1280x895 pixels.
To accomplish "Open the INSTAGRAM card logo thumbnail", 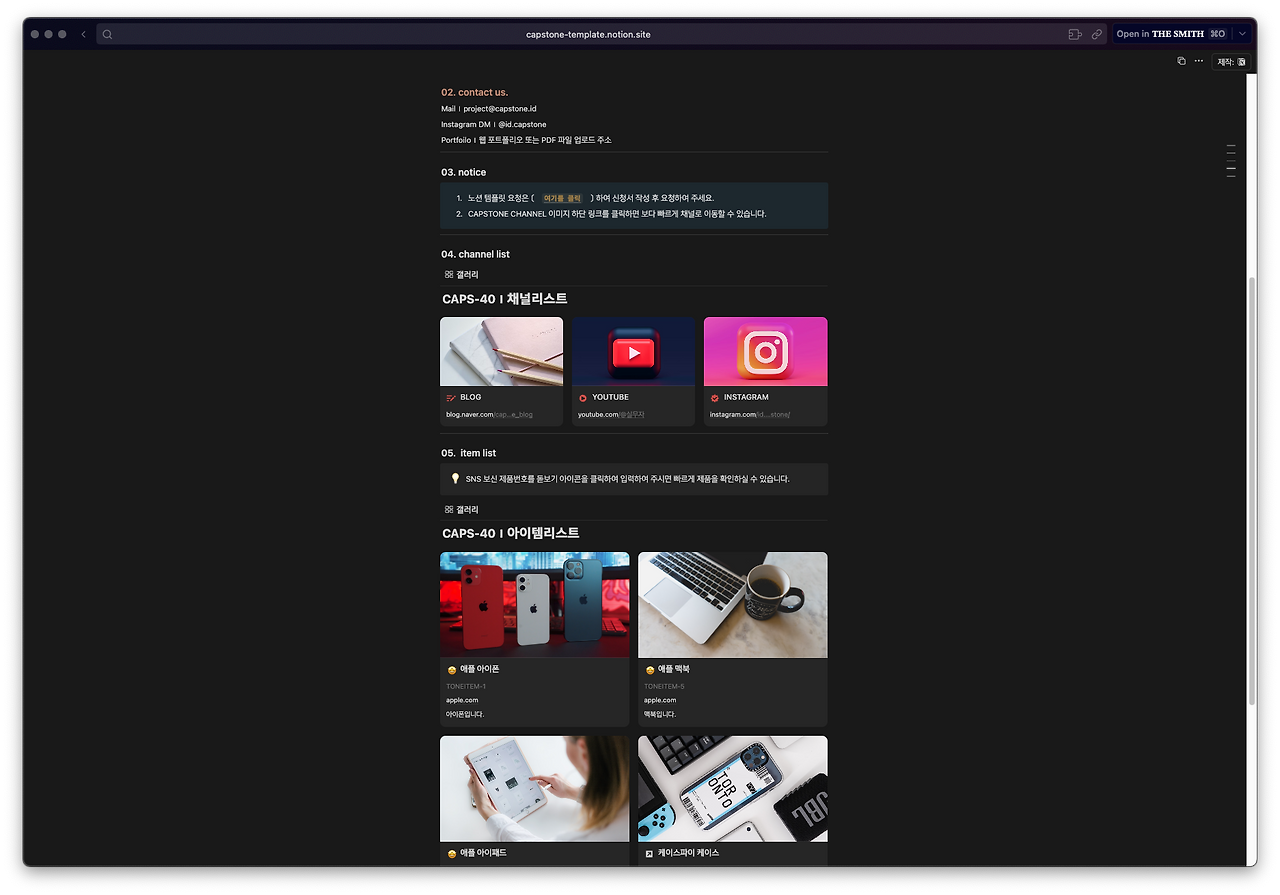I will point(766,352).
